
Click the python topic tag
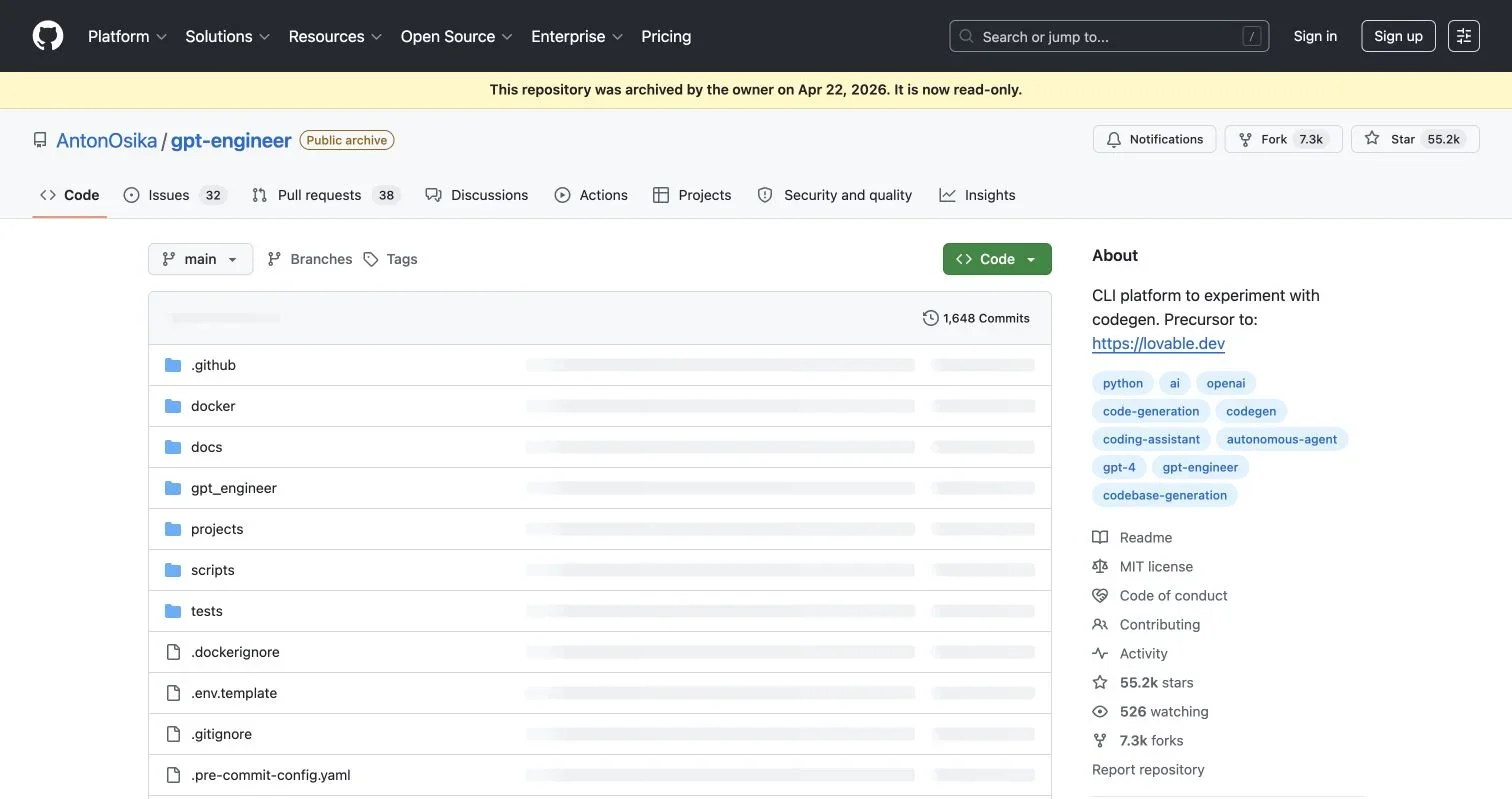(1123, 383)
